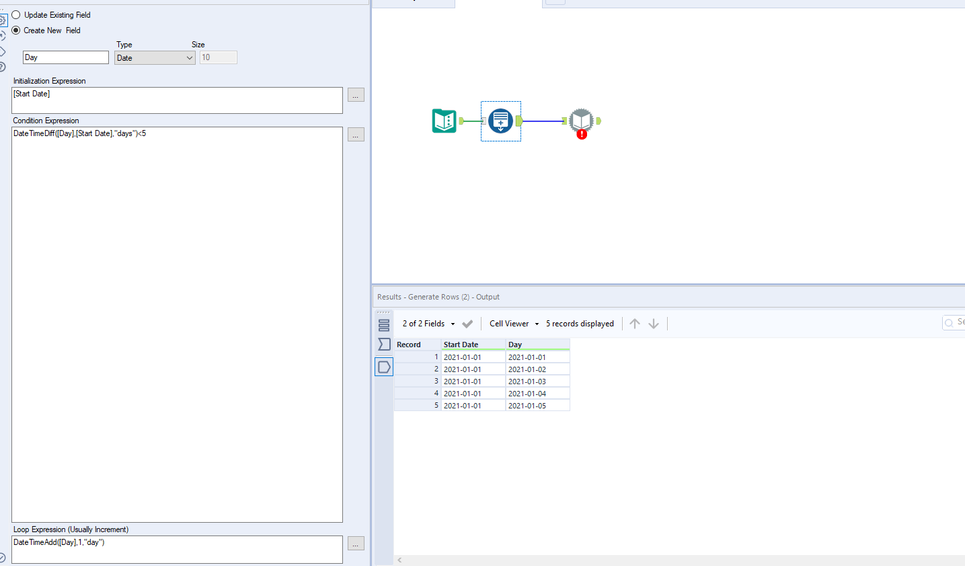The image size is (965, 566).
Task: Open the 2 of 2 Fields dropdown
Action: [429, 324]
